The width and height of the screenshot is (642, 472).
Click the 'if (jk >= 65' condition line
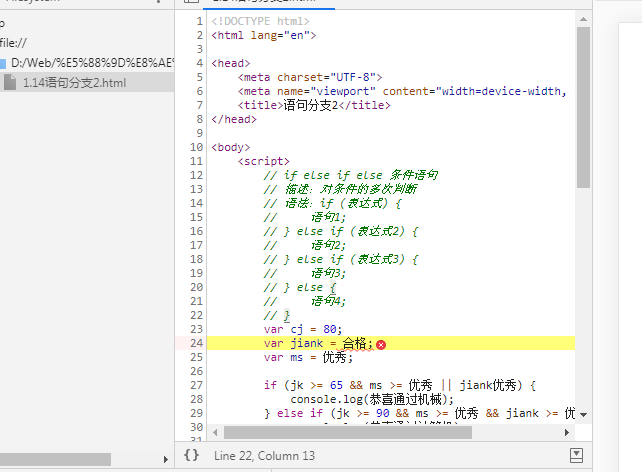click(x=400, y=385)
